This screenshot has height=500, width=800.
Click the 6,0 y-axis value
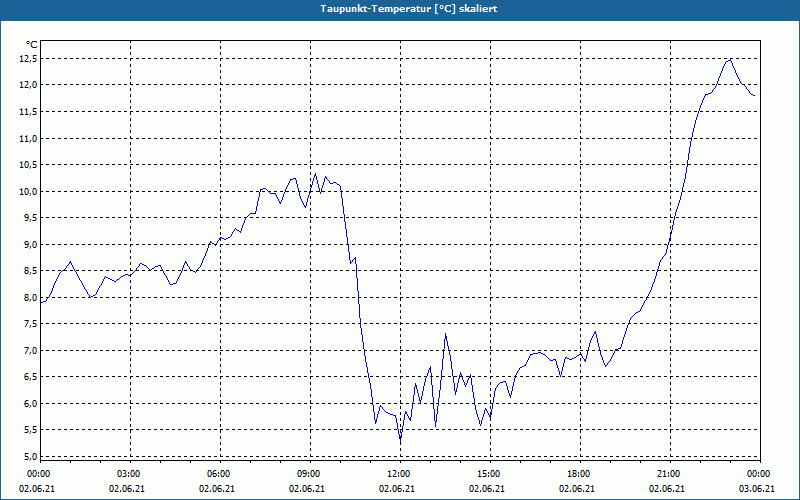coord(30,404)
